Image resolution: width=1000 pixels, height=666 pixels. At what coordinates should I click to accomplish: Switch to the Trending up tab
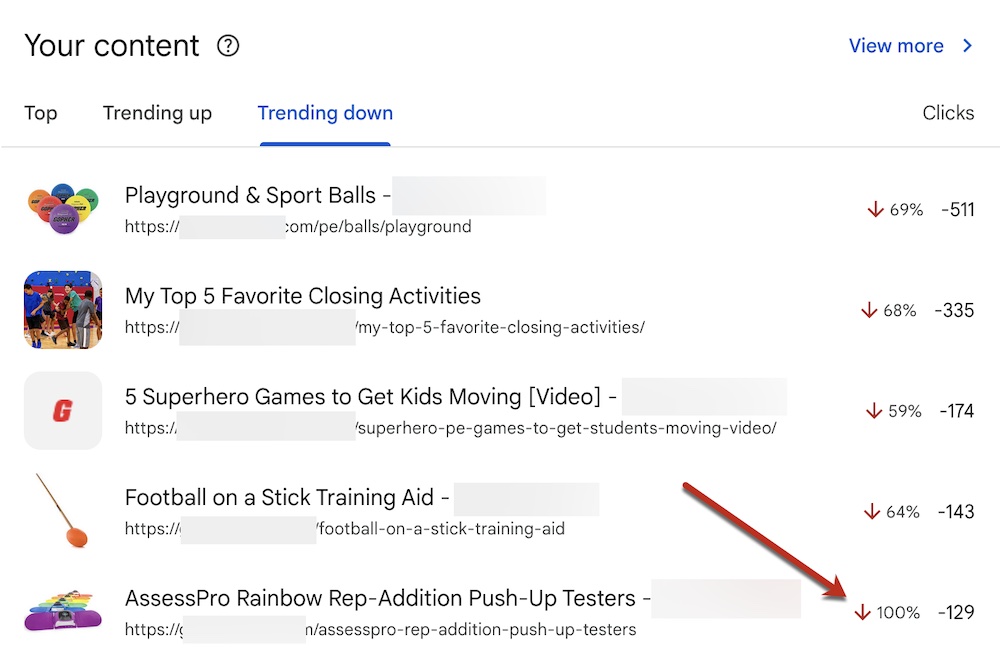[x=157, y=113]
